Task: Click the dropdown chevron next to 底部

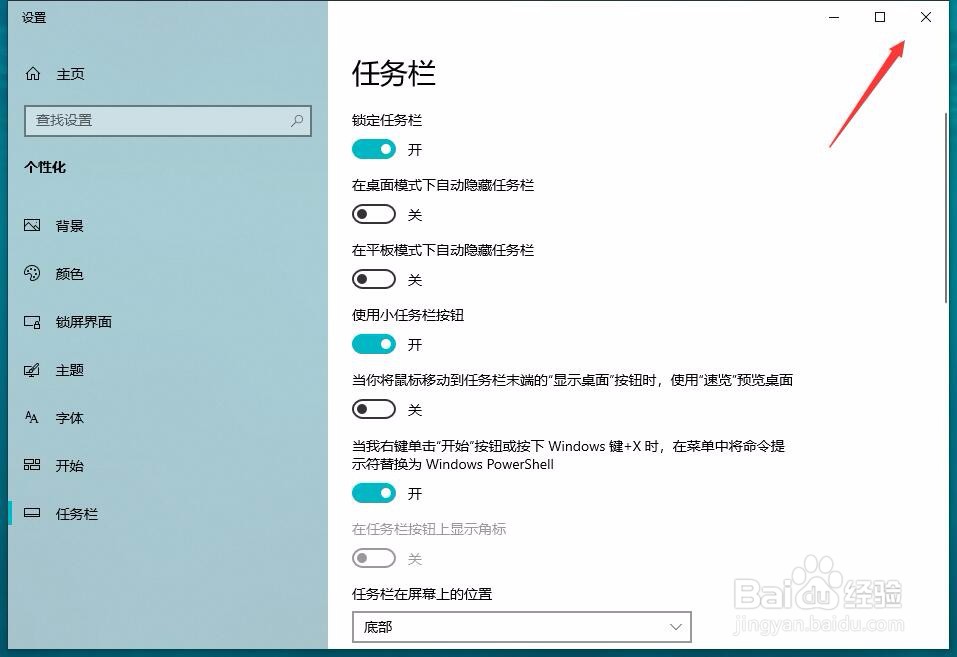Action: click(x=676, y=626)
